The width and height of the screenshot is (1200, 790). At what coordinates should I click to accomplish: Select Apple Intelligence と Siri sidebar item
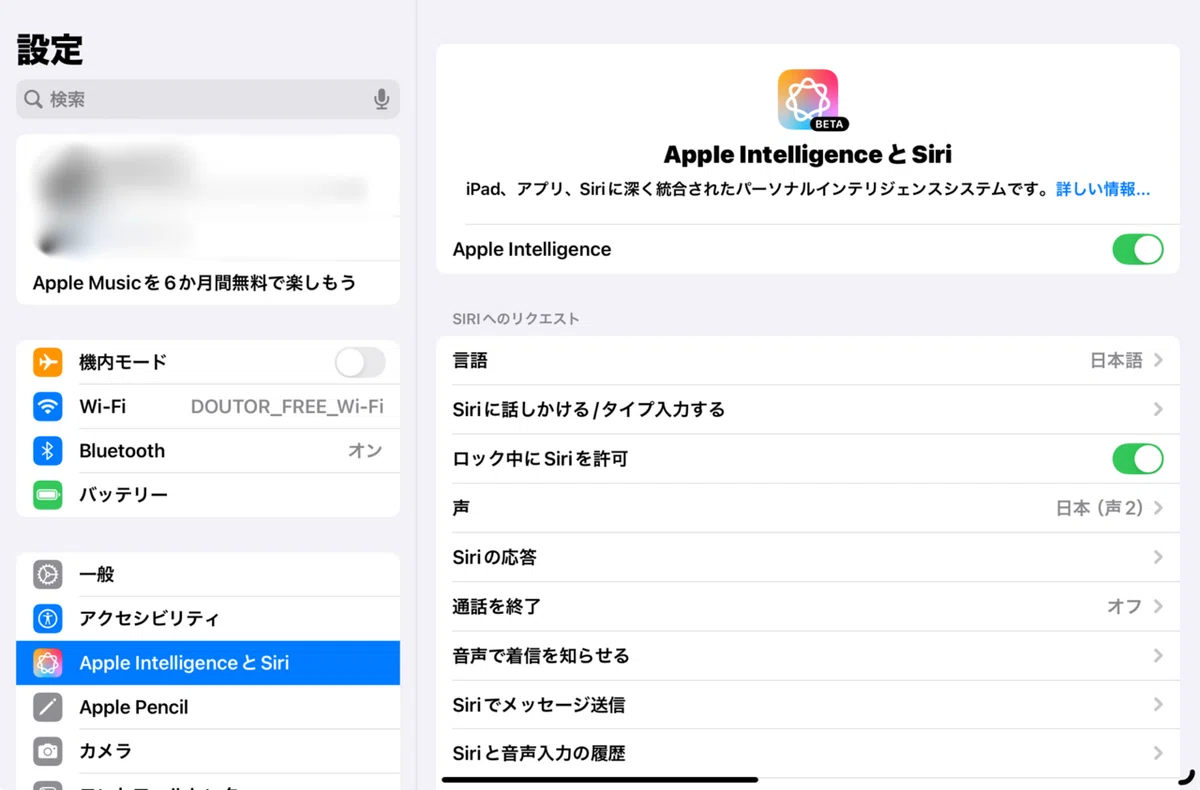(208, 662)
